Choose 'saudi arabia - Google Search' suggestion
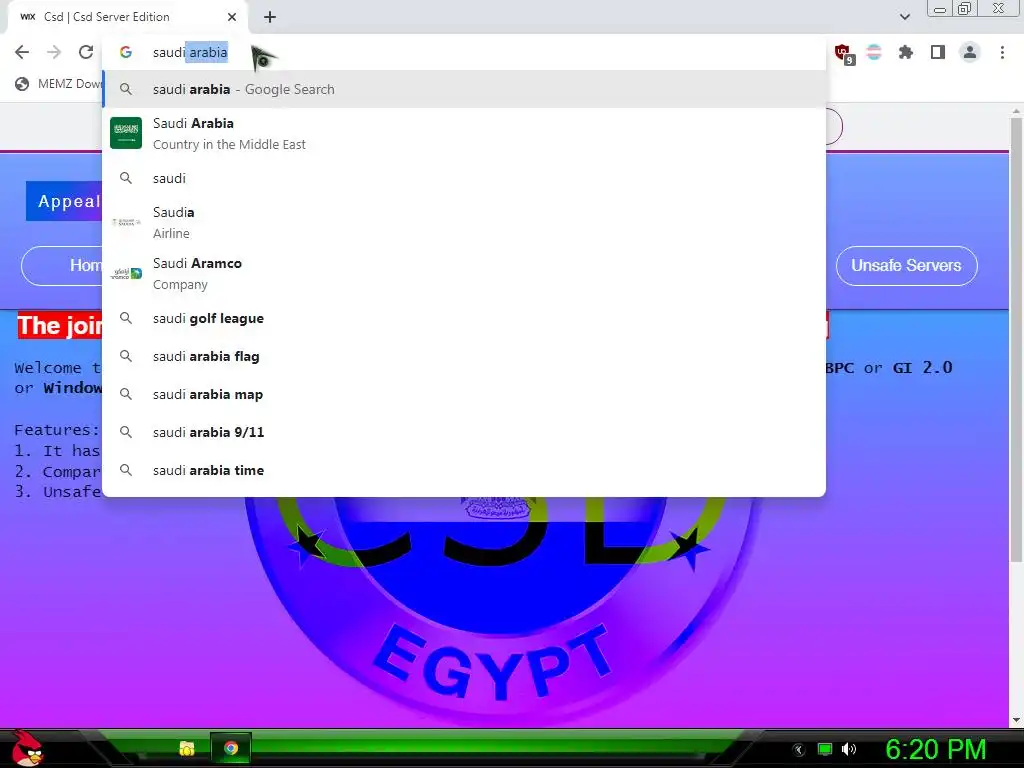The height and width of the screenshot is (768, 1024). click(x=464, y=89)
